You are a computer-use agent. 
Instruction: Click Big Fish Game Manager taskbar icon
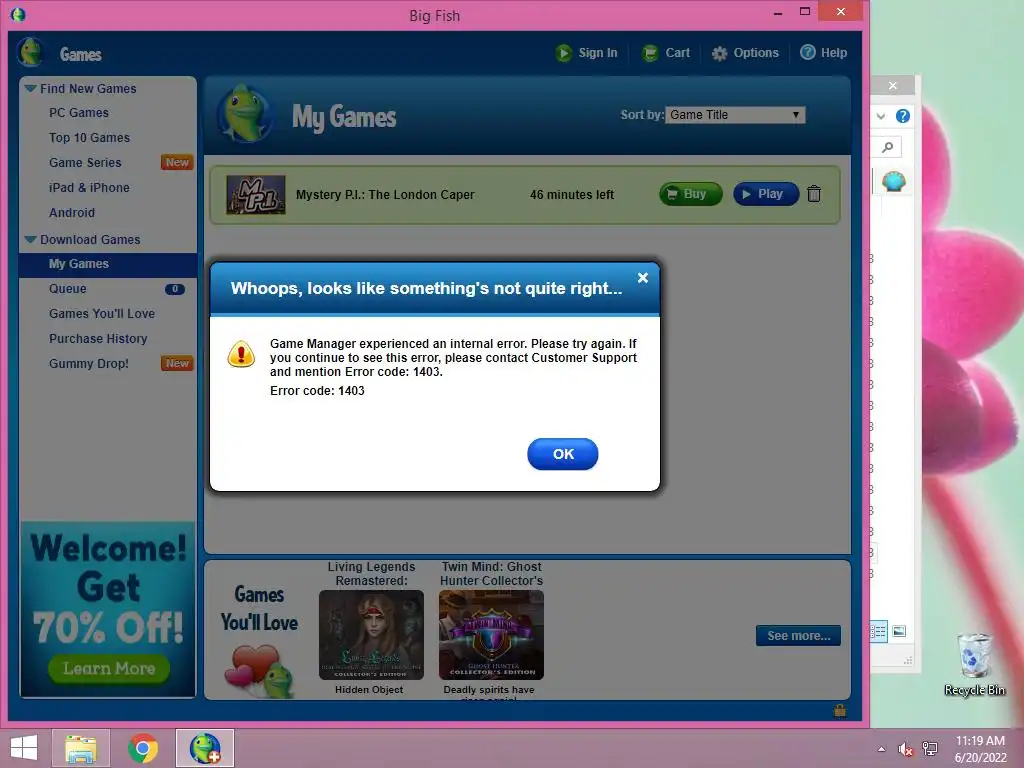point(205,748)
